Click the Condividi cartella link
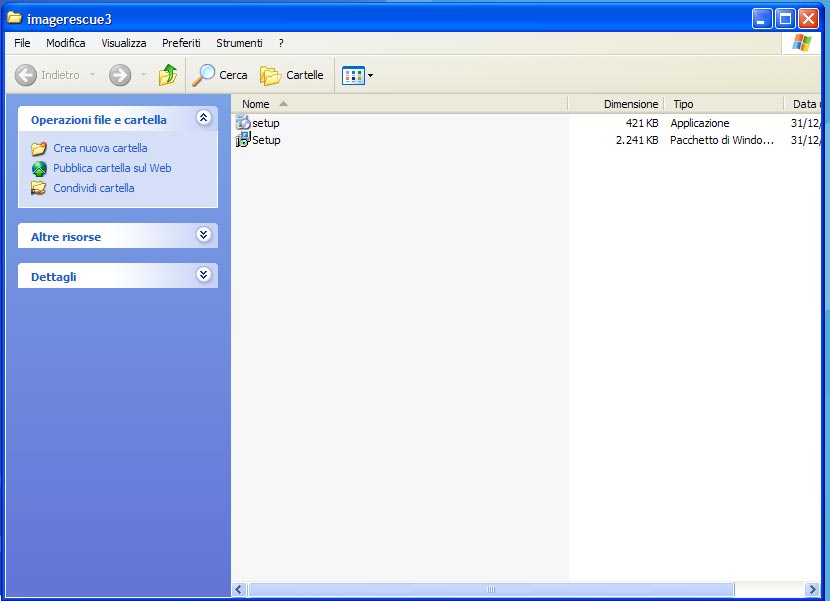Viewport: 830px width, 601px height. pos(94,188)
